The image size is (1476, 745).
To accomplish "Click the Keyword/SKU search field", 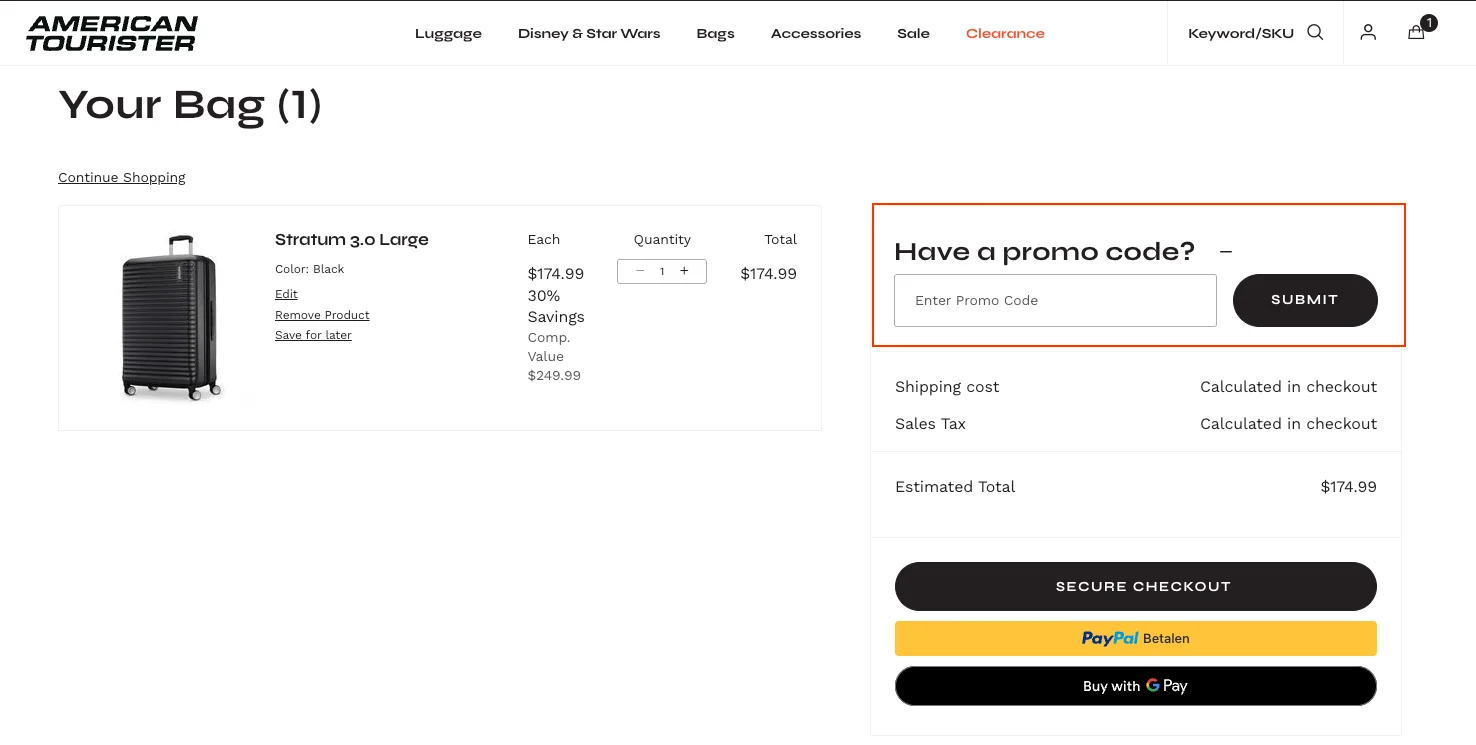I will 1240,33.
